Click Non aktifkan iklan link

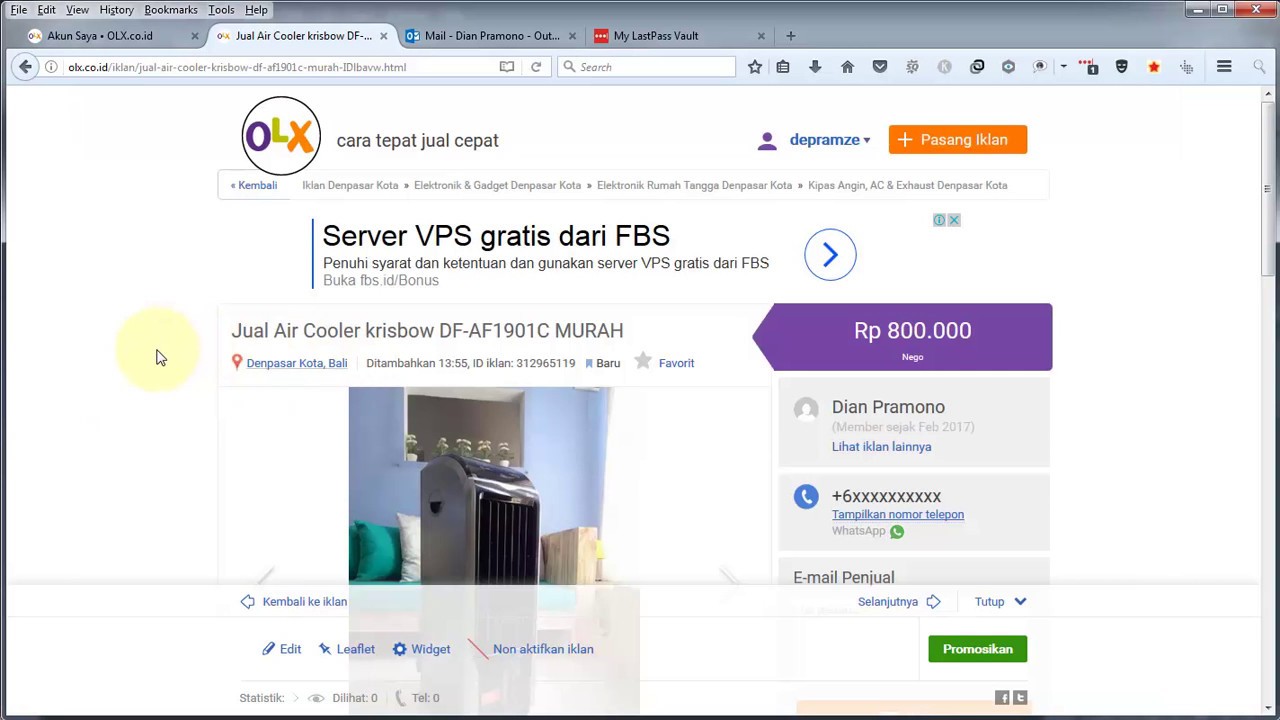[530, 649]
